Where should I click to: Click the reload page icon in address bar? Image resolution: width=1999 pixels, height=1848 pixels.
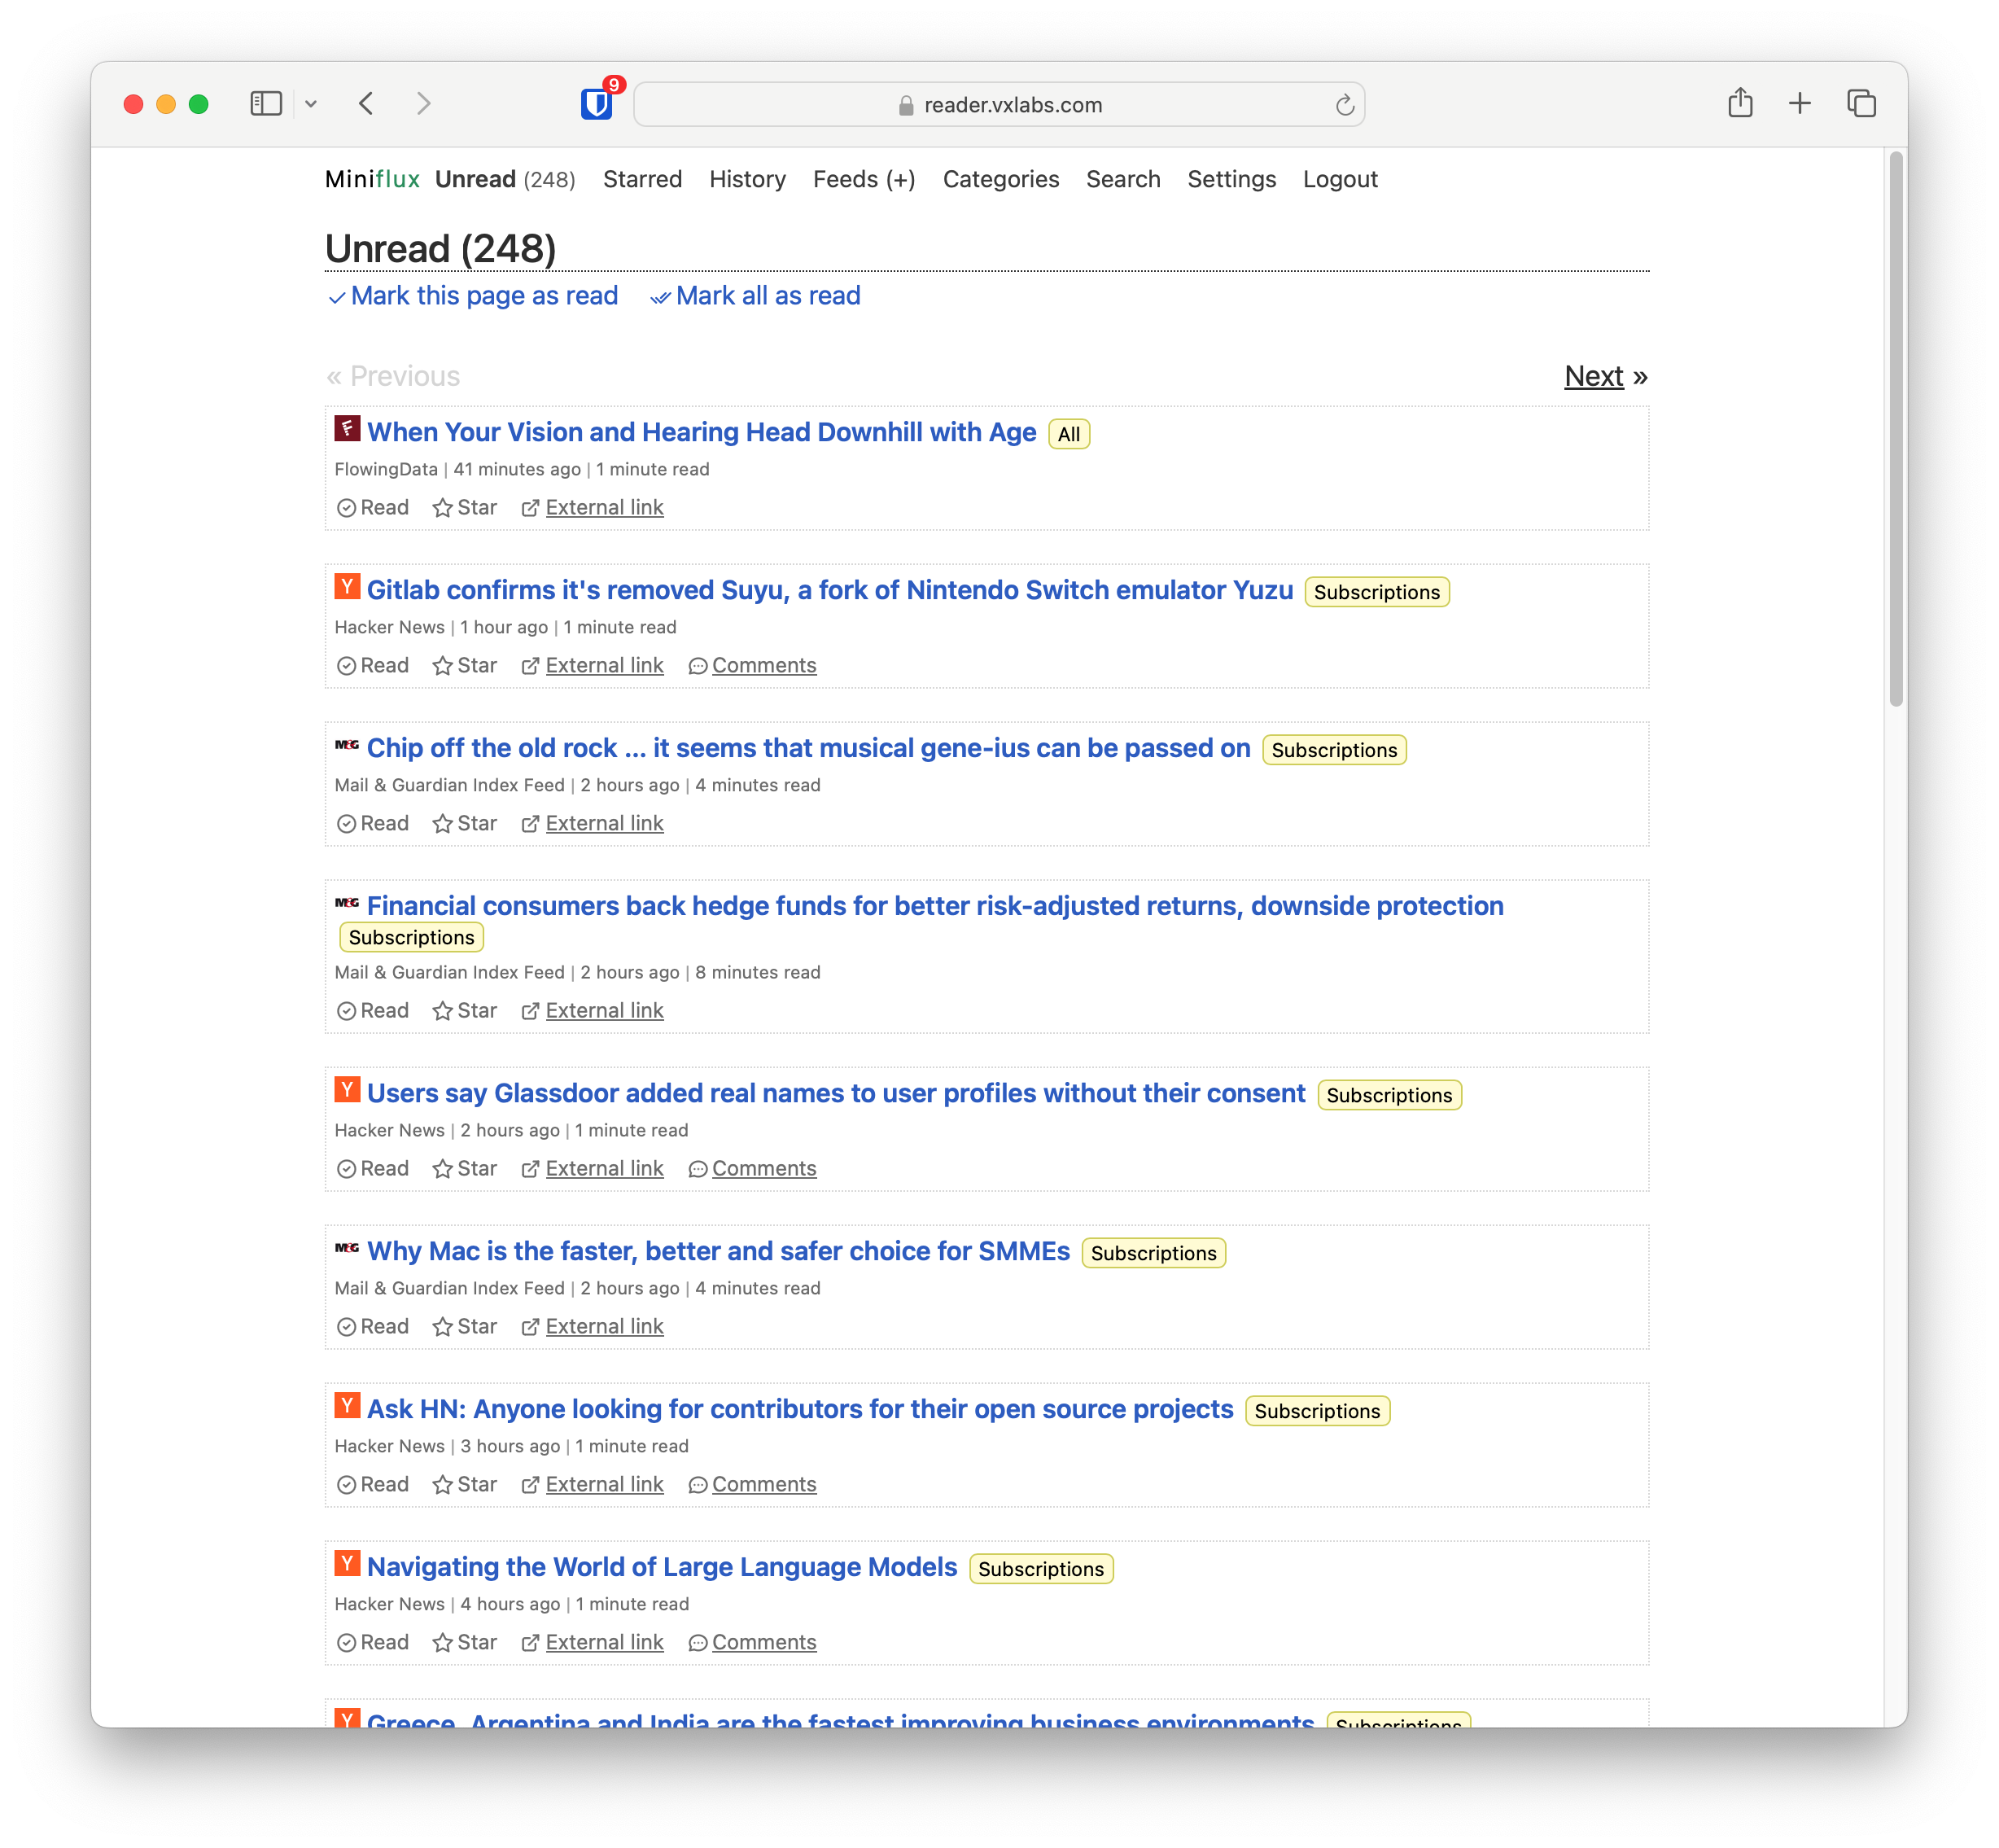click(x=1344, y=105)
